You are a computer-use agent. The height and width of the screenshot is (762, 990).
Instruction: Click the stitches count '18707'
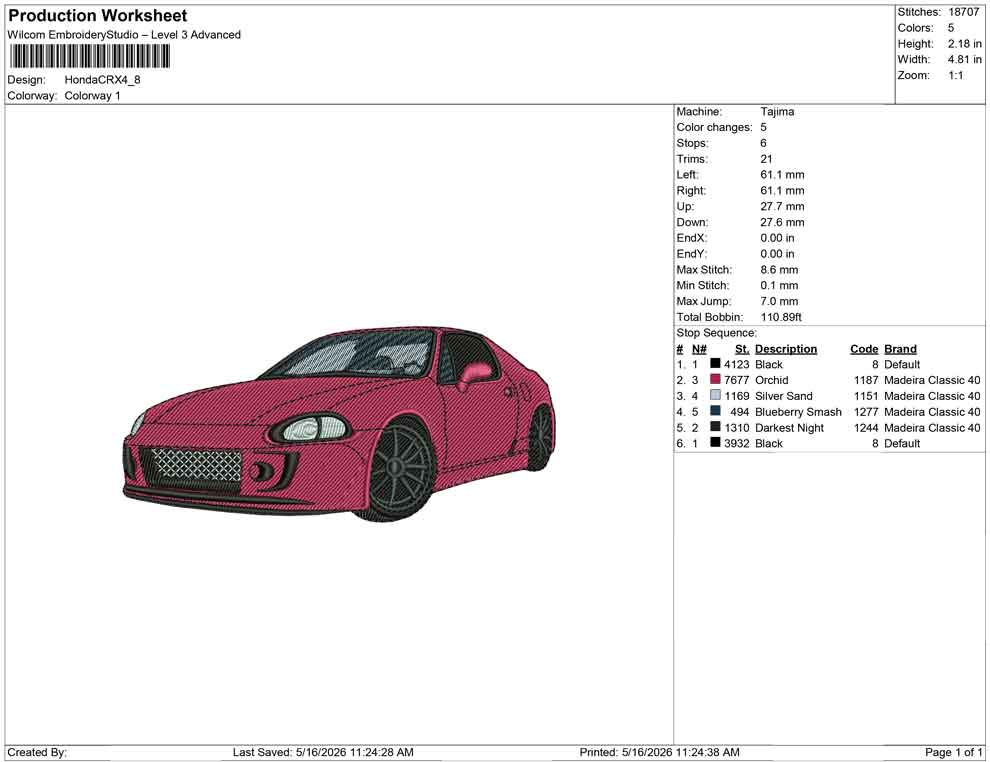point(963,12)
